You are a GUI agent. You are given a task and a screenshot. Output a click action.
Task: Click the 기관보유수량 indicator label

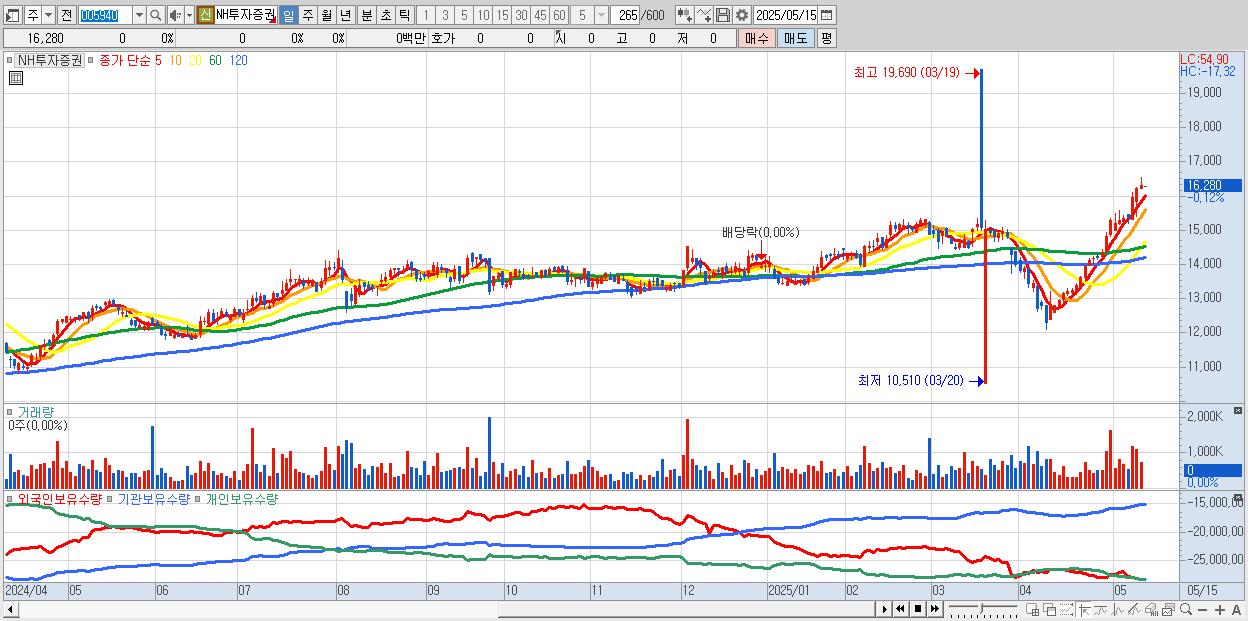pos(153,498)
